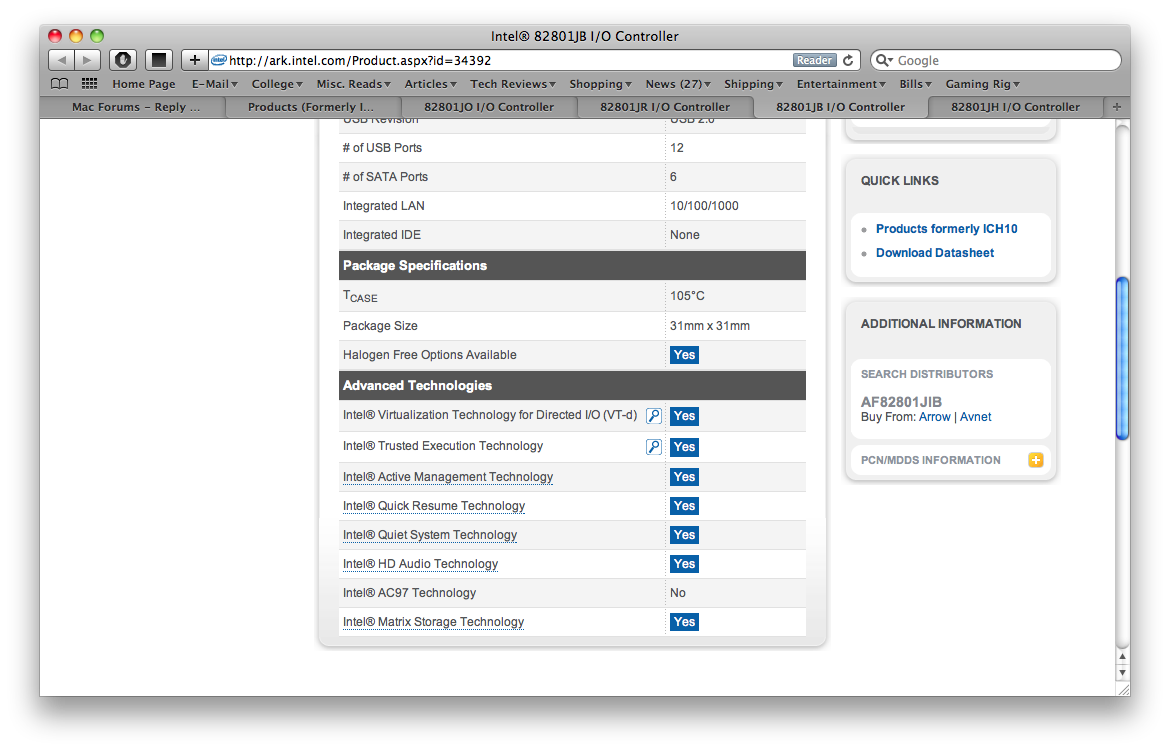The image size is (1170, 751).
Task: Open the Bills bookmarks dropdown
Action: 916,84
